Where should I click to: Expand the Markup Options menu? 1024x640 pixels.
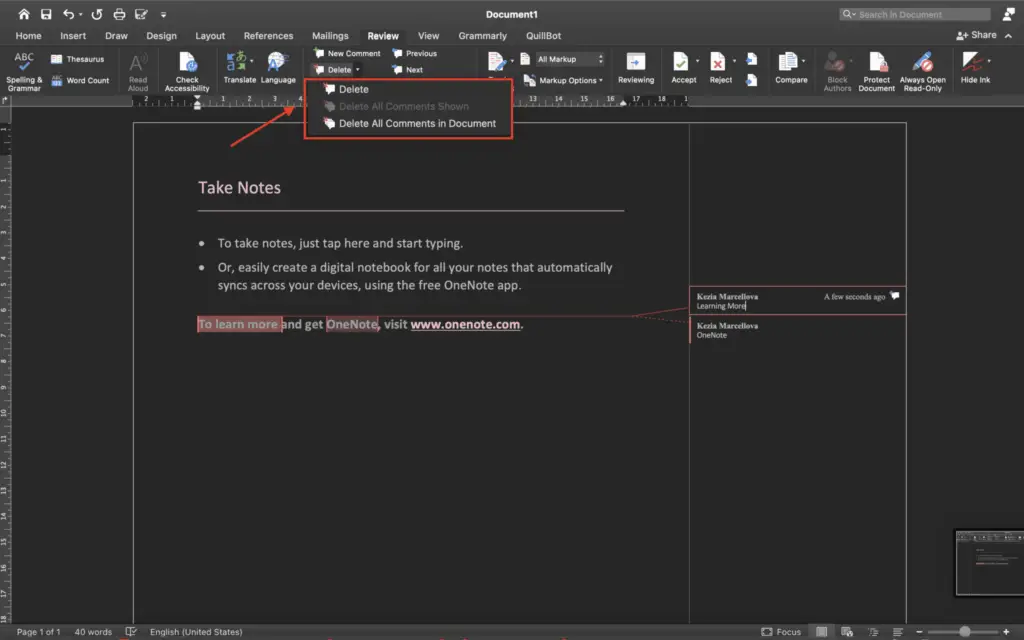coord(567,80)
